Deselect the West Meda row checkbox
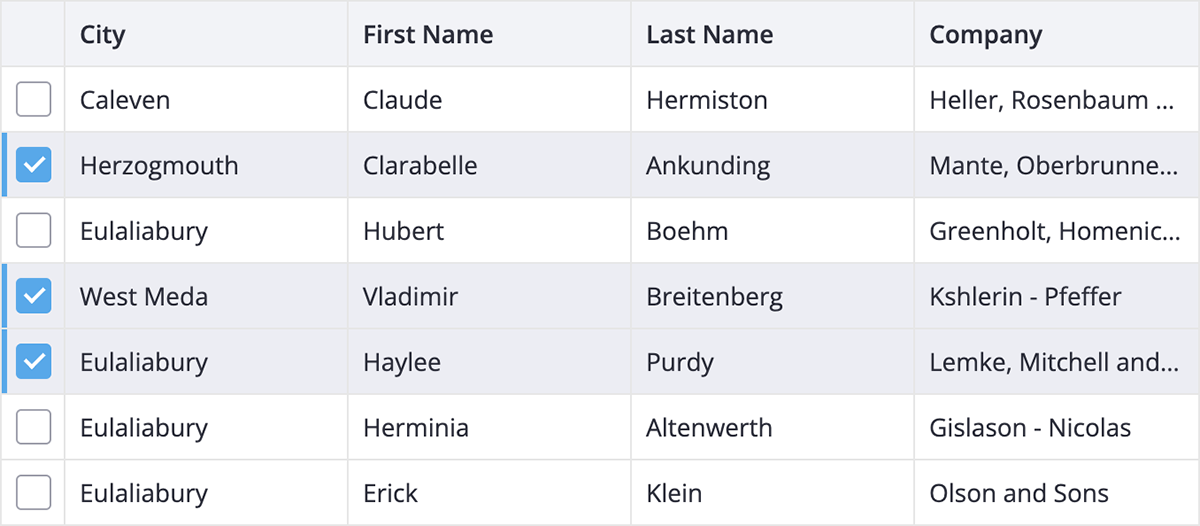The width and height of the screenshot is (1200, 526). pos(34,296)
